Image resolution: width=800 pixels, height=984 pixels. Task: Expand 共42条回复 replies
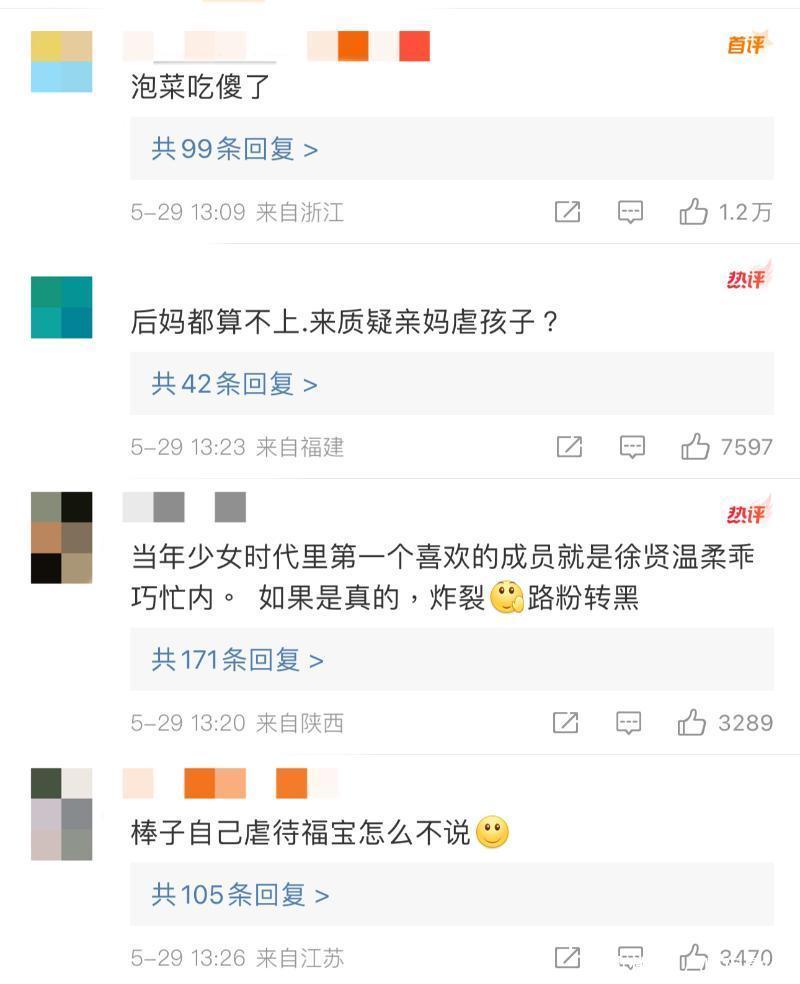click(234, 383)
